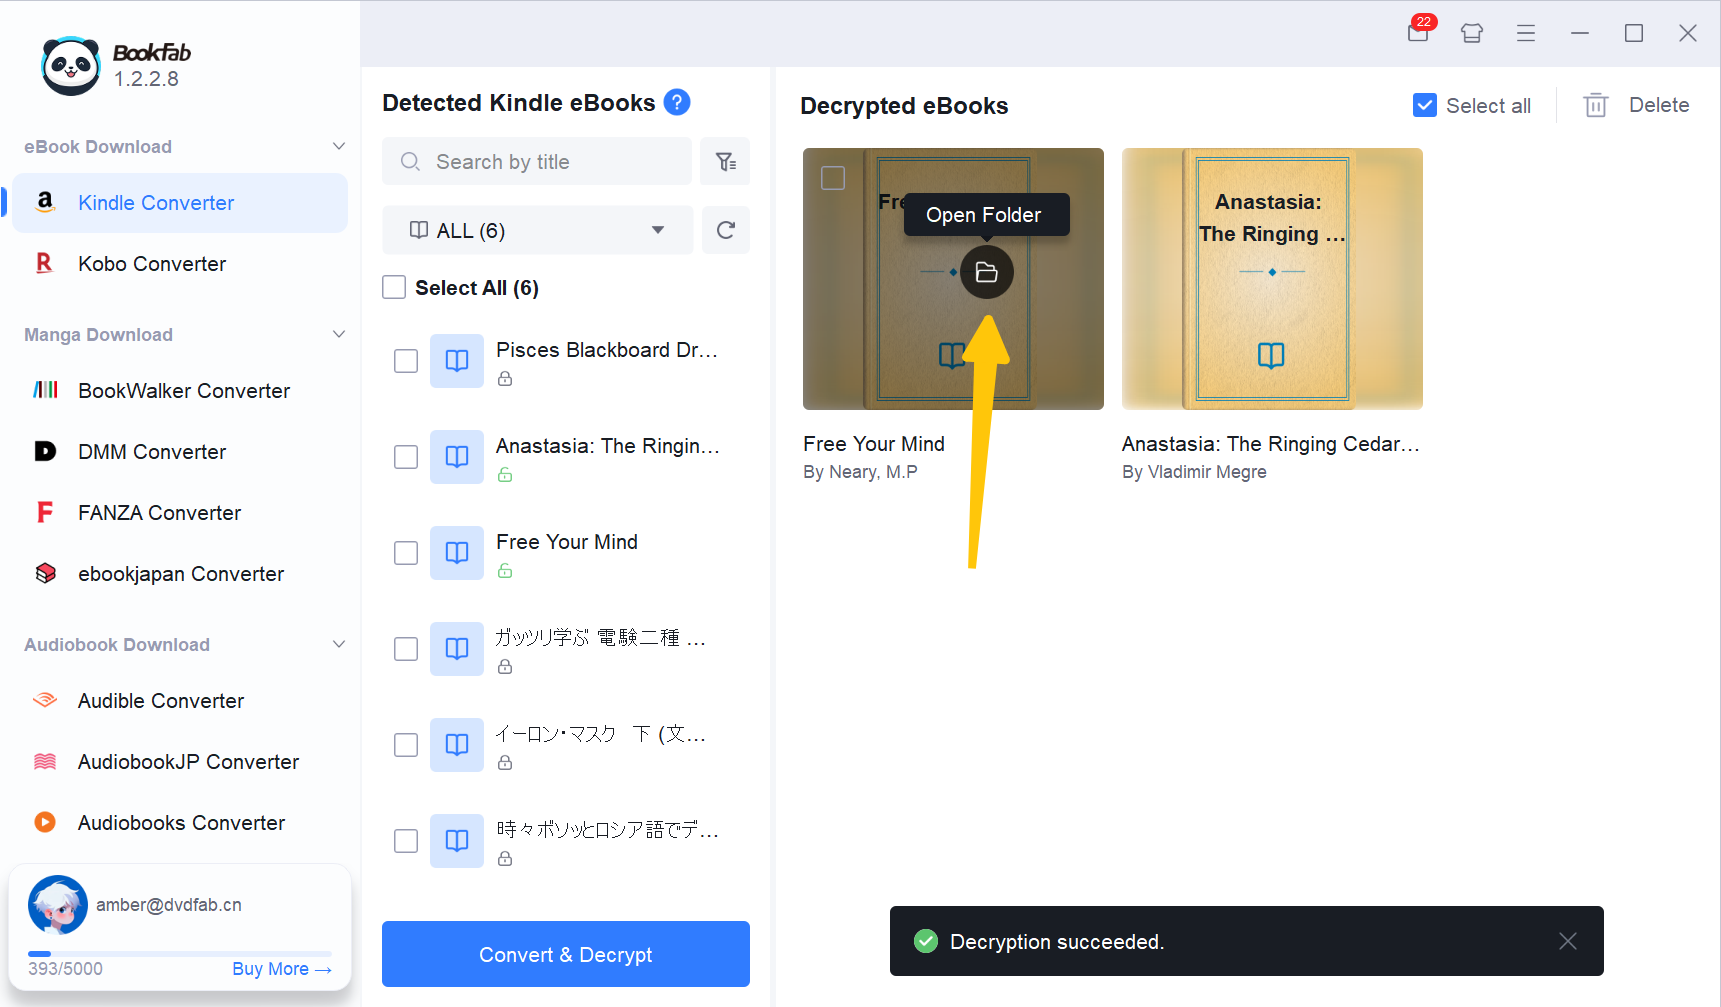
Task: Click the Search by title field
Action: [x=537, y=161]
